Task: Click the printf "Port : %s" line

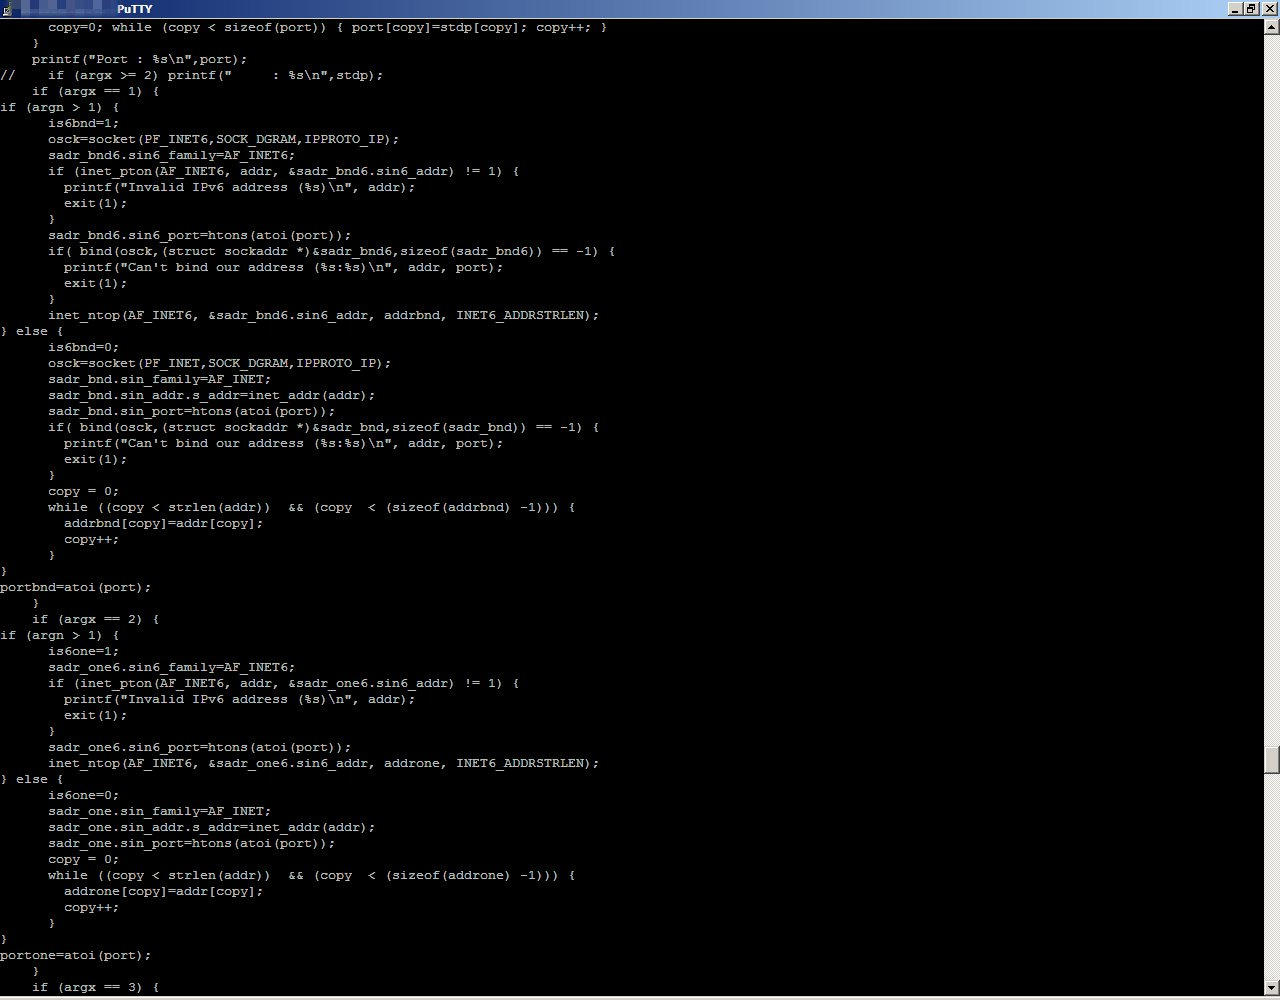Action: tap(139, 59)
